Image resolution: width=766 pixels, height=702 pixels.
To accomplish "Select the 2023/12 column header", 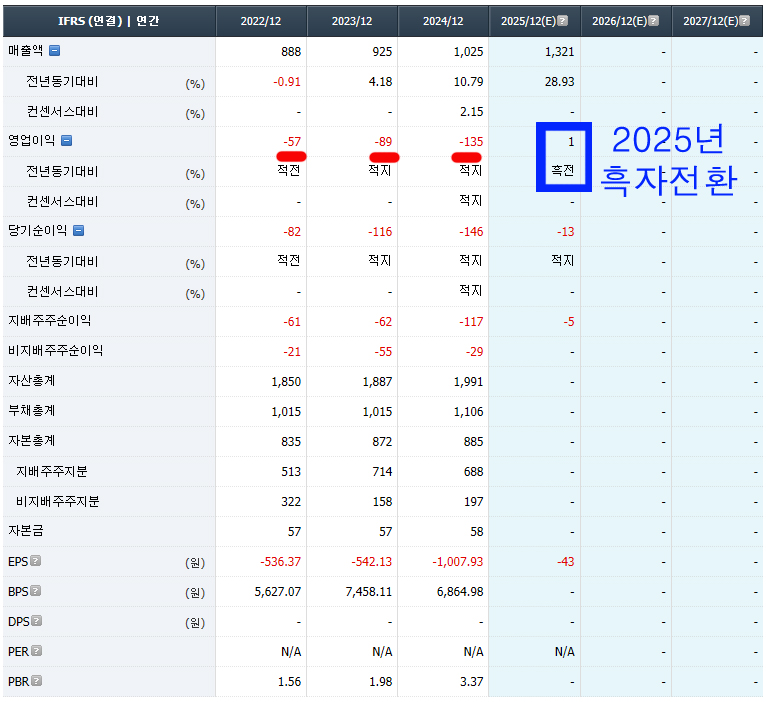I will (x=352, y=21).
